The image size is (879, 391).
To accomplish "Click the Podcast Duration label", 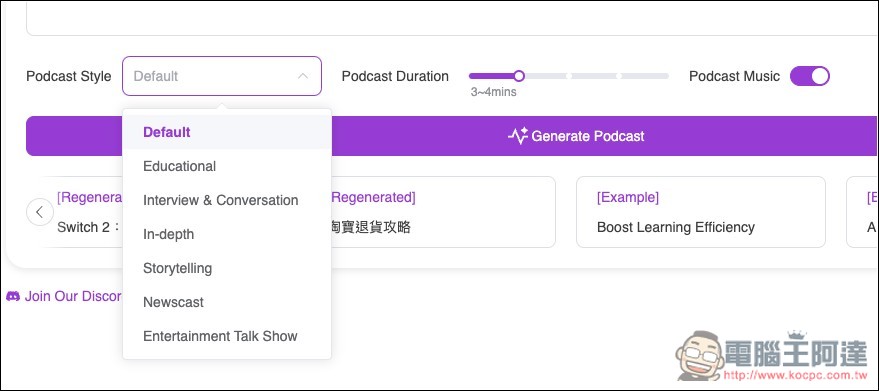I will click(395, 76).
